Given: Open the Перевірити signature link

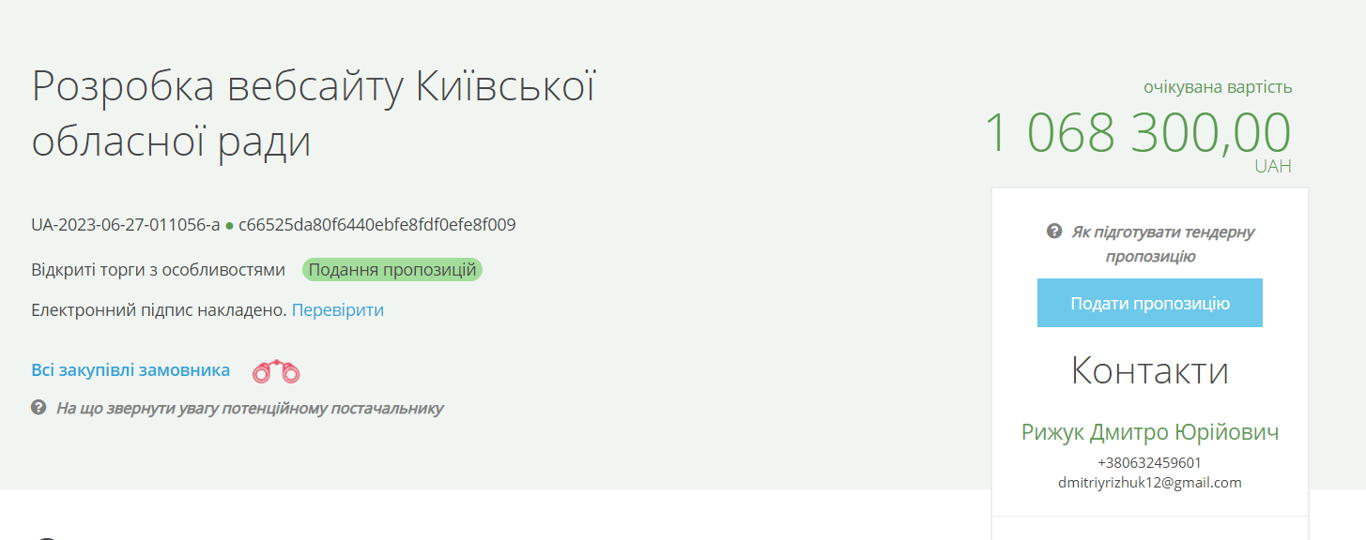Looking at the screenshot, I should (337, 310).
